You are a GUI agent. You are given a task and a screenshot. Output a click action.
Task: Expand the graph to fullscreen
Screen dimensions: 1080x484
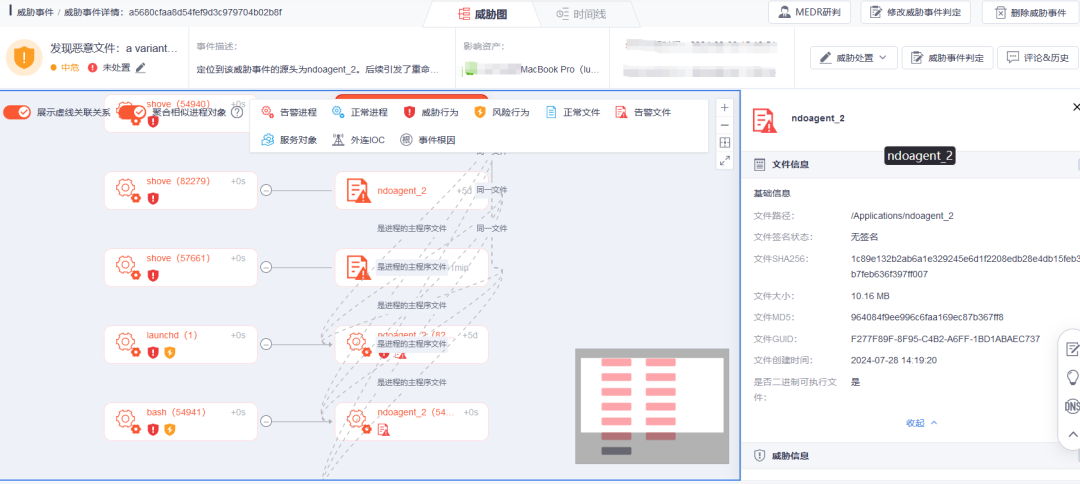[725, 161]
